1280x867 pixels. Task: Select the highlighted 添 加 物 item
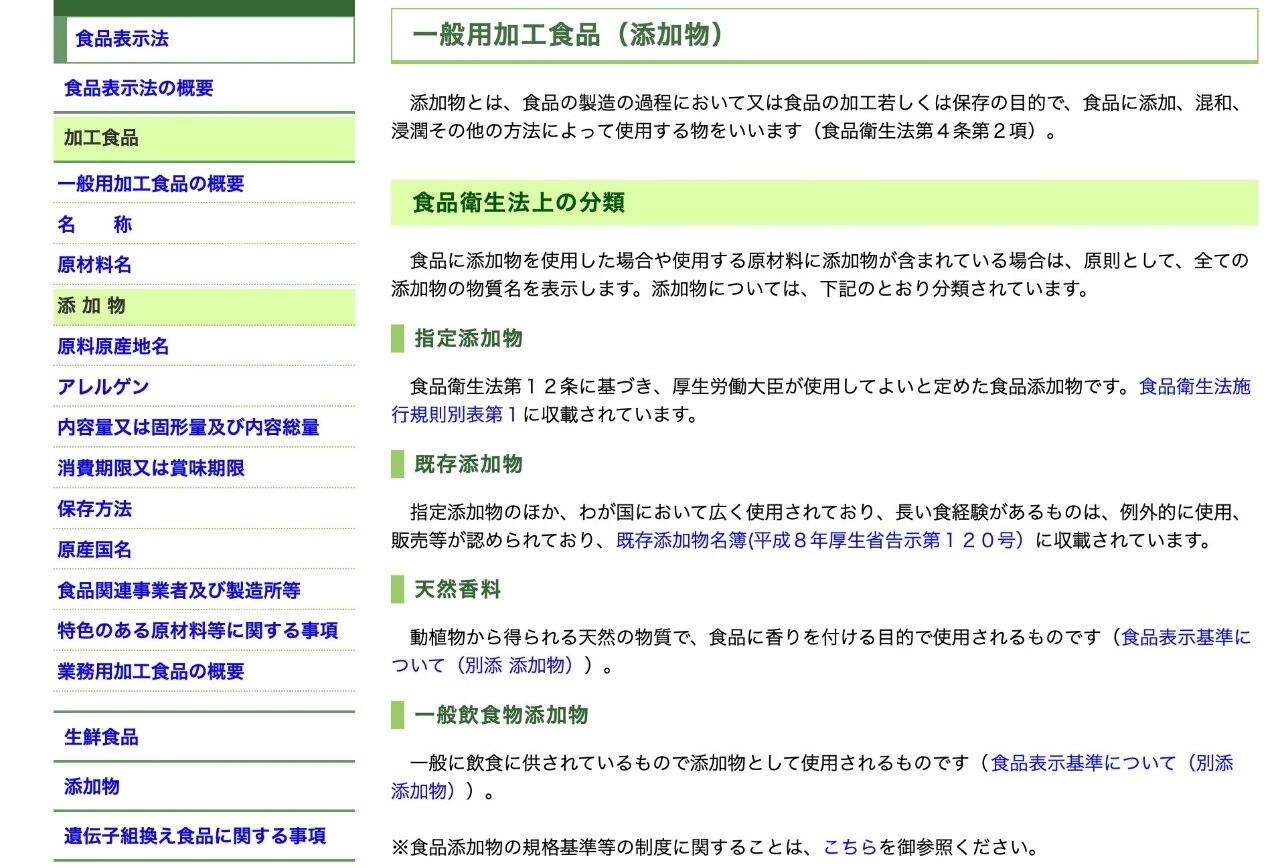click(92, 306)
